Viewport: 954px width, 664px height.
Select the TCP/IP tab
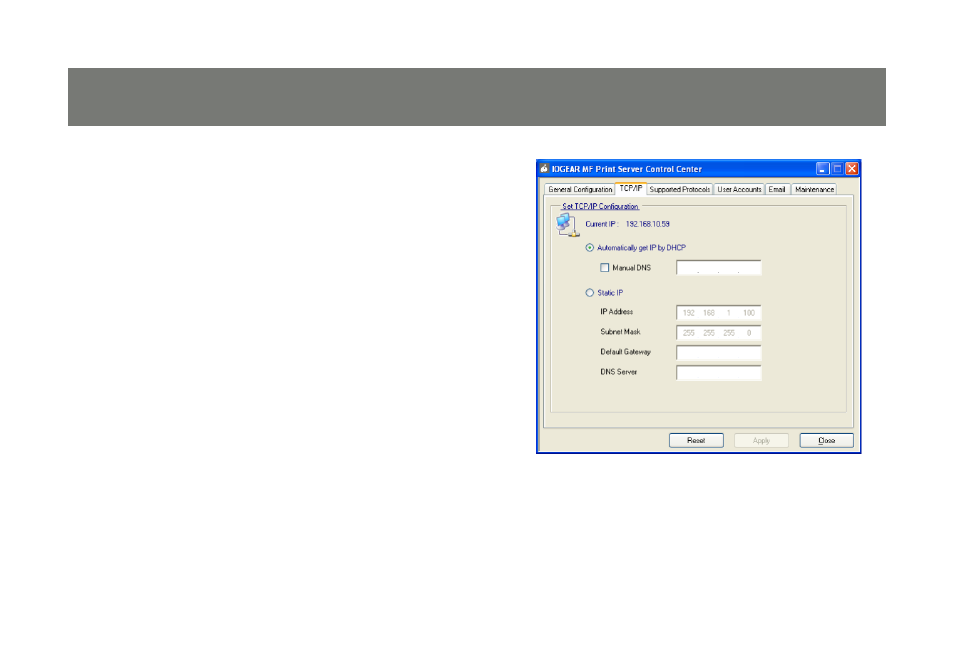630,189
